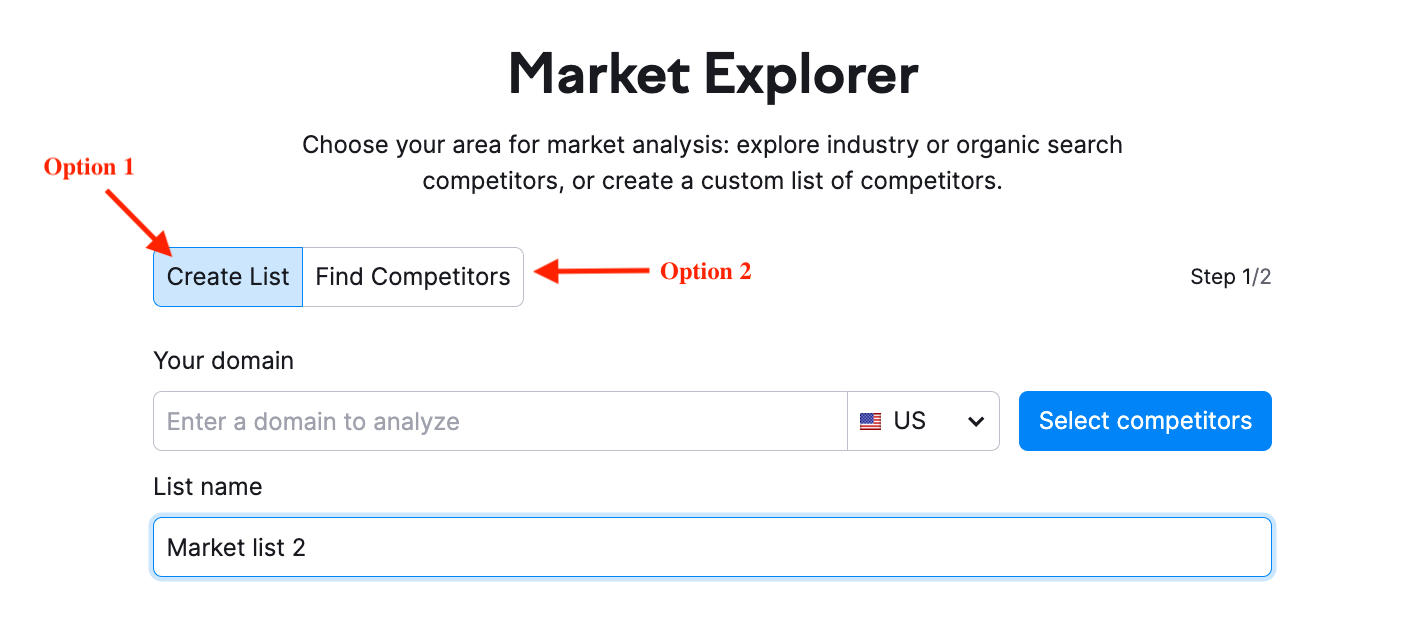This screenshot has width=1426, height=622.
Task: Switch to the Find Competitors tab
Action: pyautogui.click(x=413, y=277)
